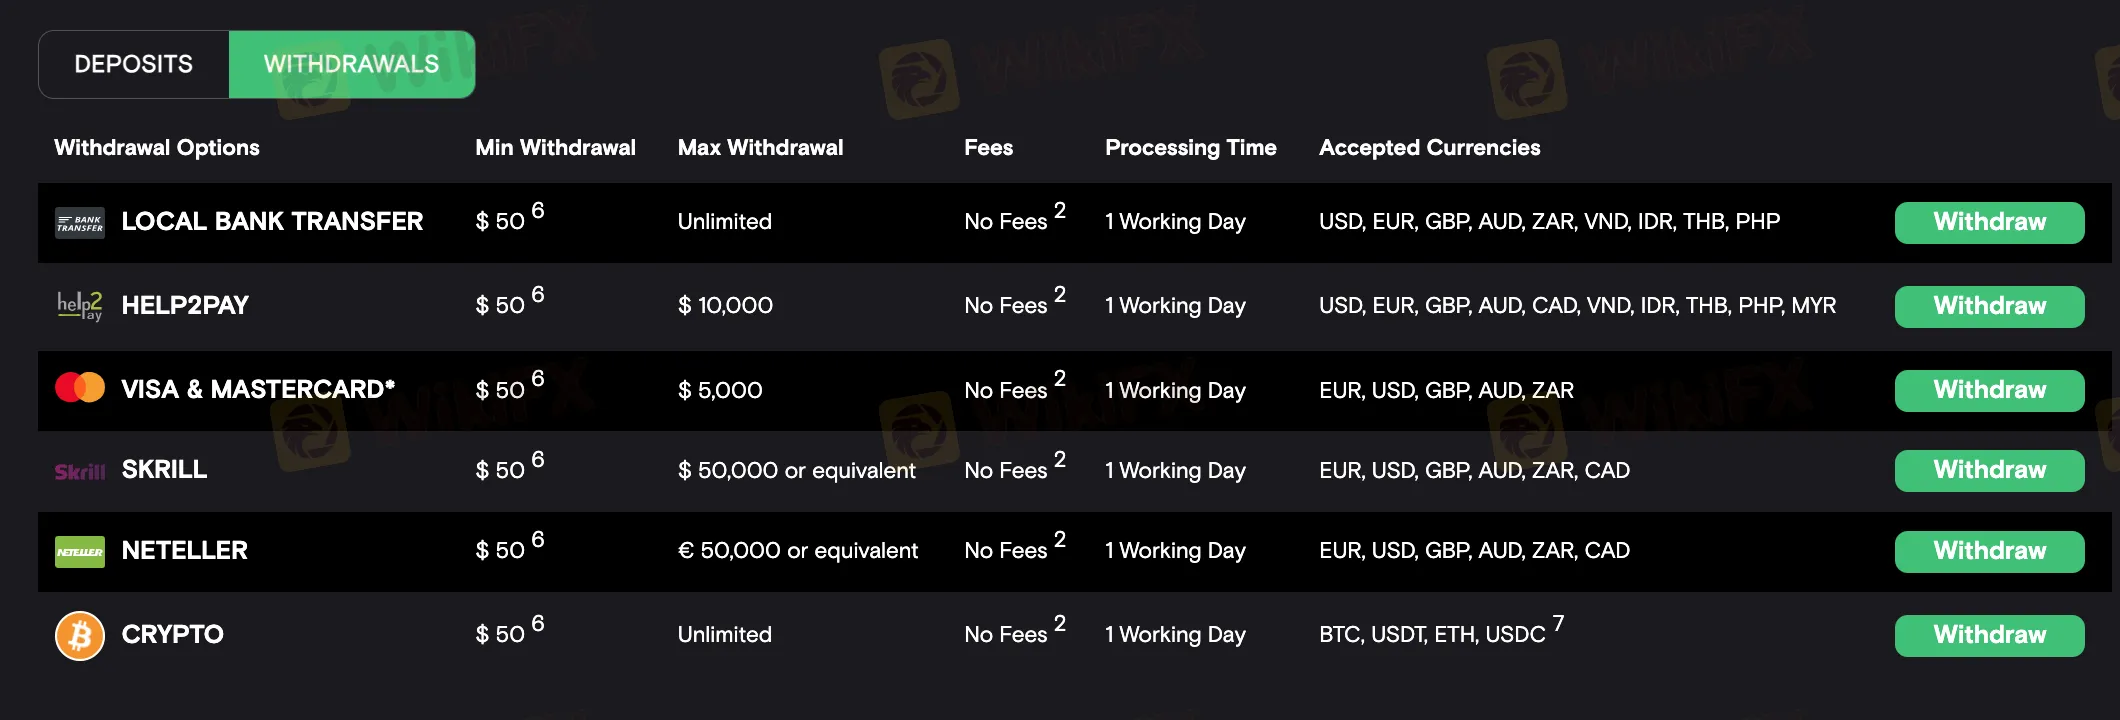Withdraw via Local Bank Transfer
This screenshot has width=2120, height=720.
point(1989,222)
